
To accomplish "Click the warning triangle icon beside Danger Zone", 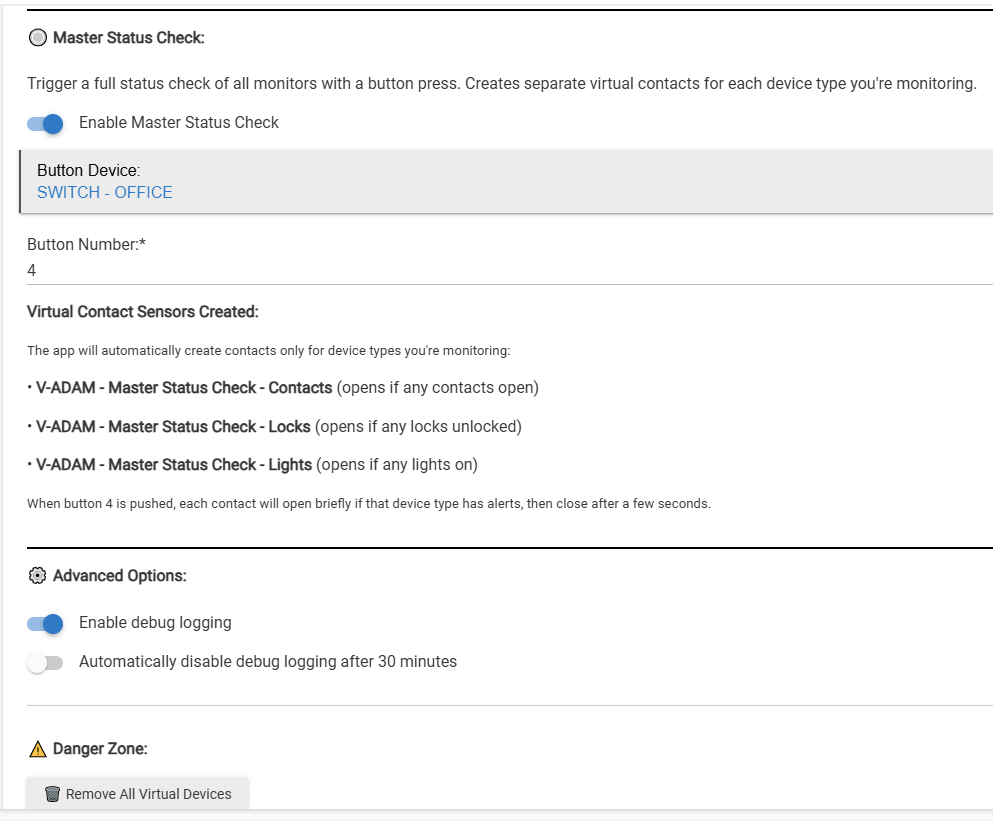I will pos(38,749).
